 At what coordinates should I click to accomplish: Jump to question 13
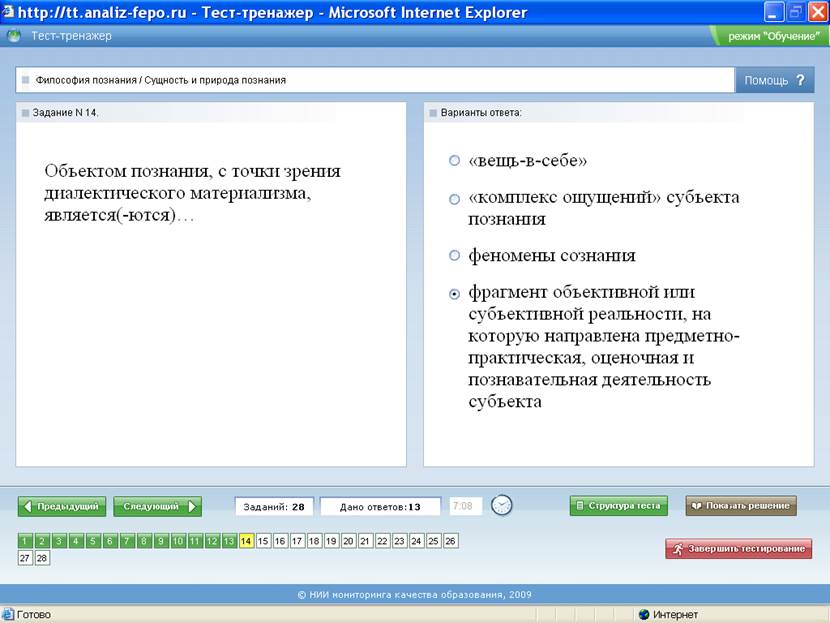point(229,541)
